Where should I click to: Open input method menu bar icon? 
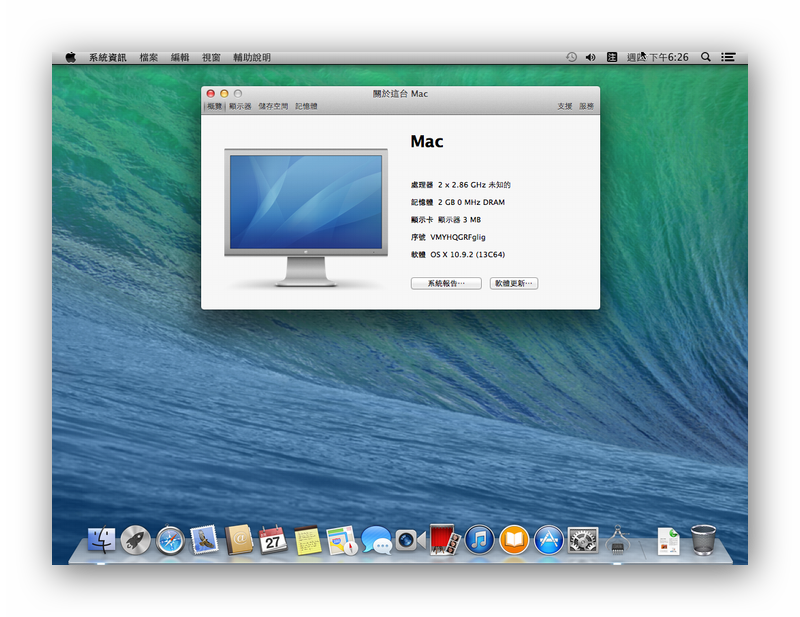(612, 57)
